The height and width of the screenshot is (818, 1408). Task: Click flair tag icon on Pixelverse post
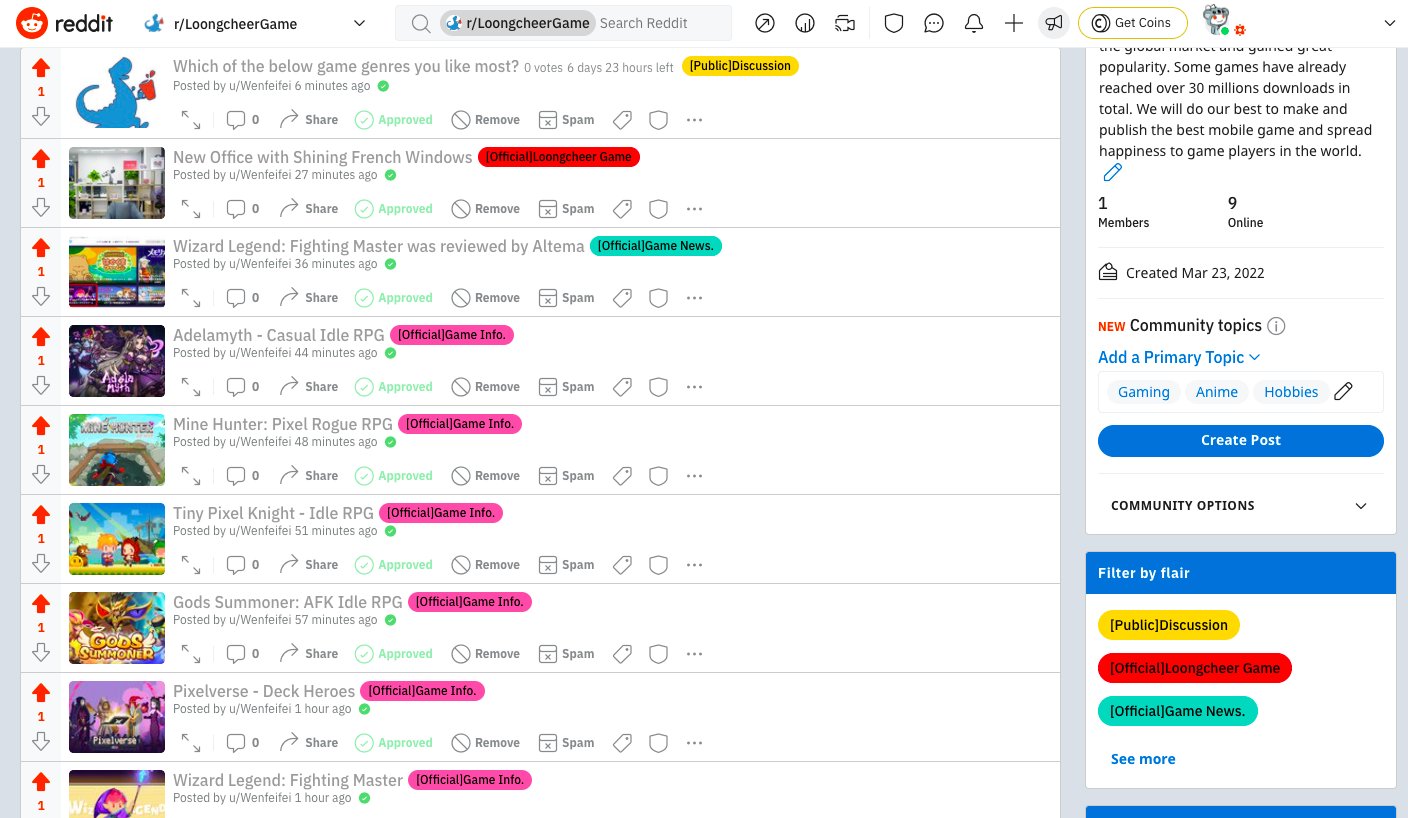pos(622,743)
